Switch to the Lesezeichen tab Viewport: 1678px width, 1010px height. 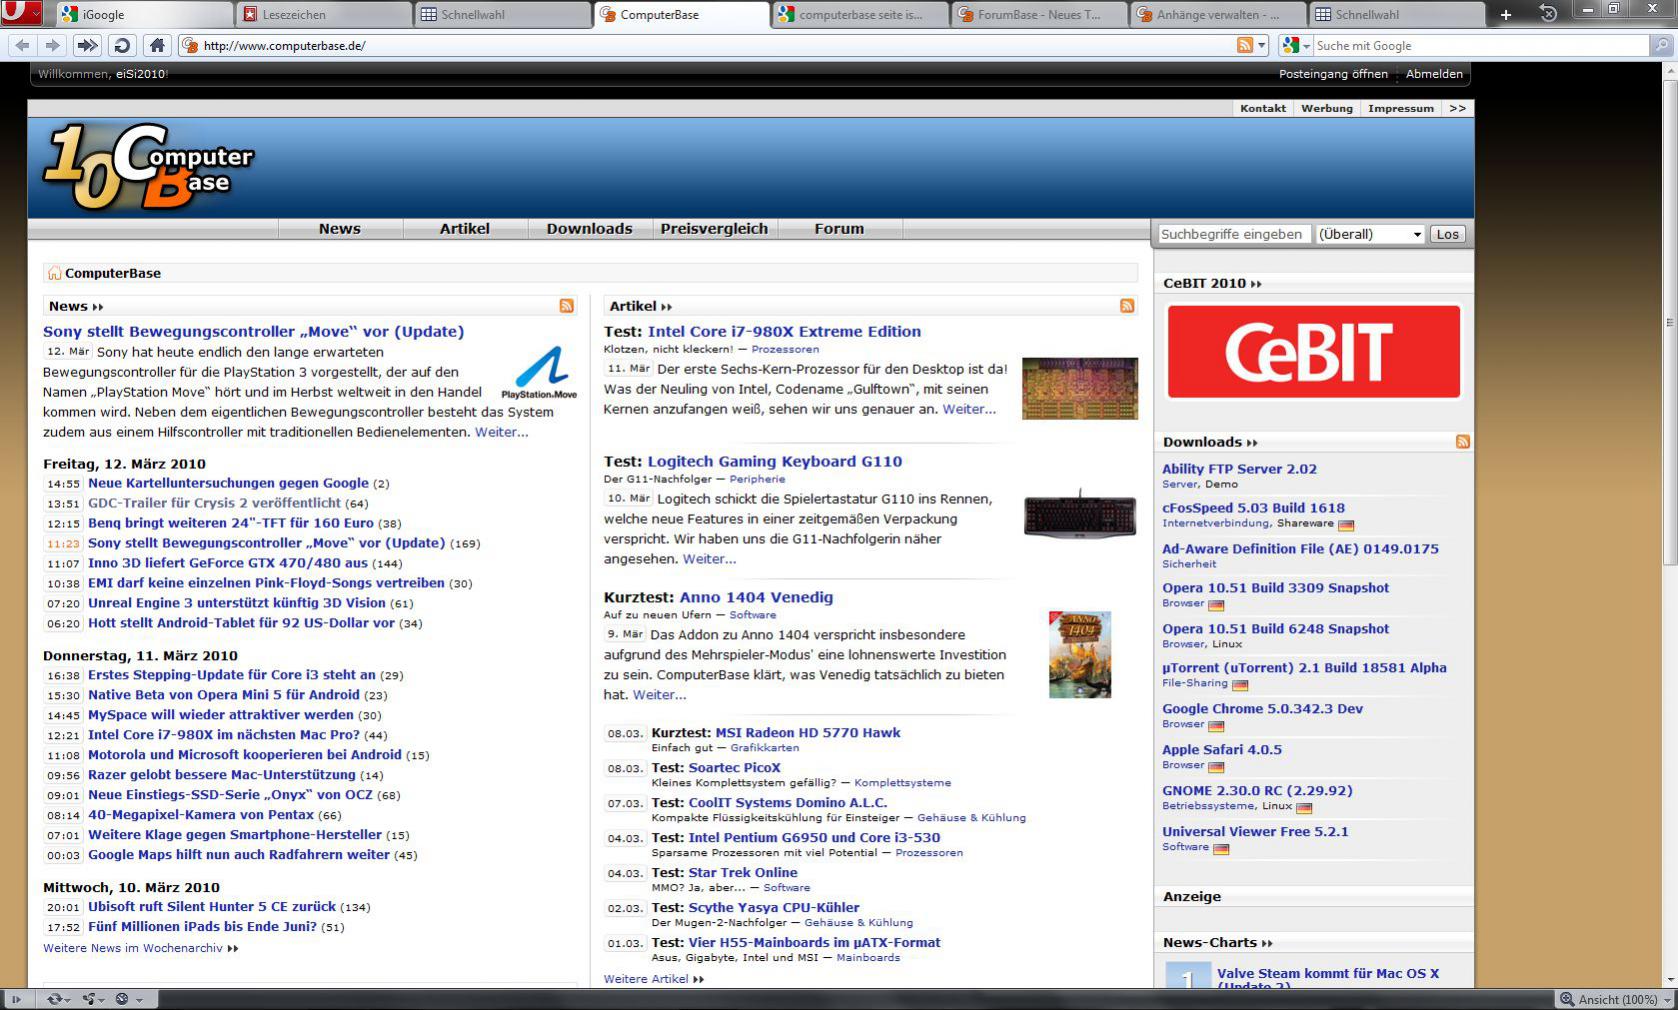[x=325, y=14]
